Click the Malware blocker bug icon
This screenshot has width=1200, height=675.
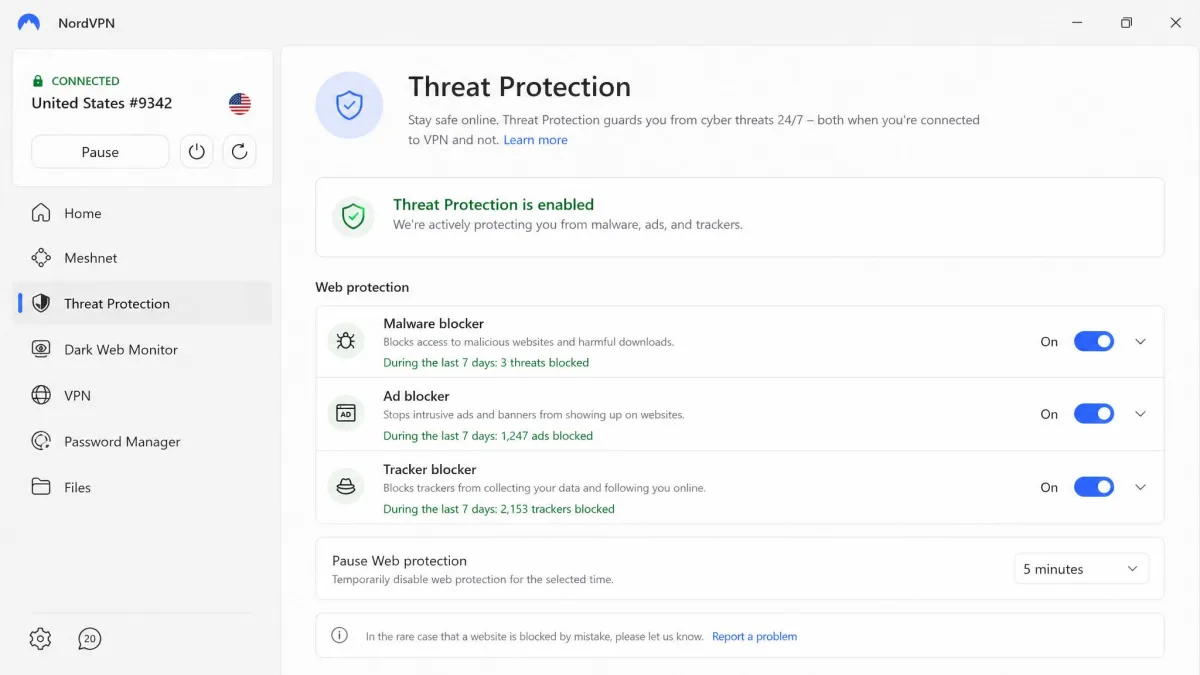pyautogui.click(x=346, y=341)
